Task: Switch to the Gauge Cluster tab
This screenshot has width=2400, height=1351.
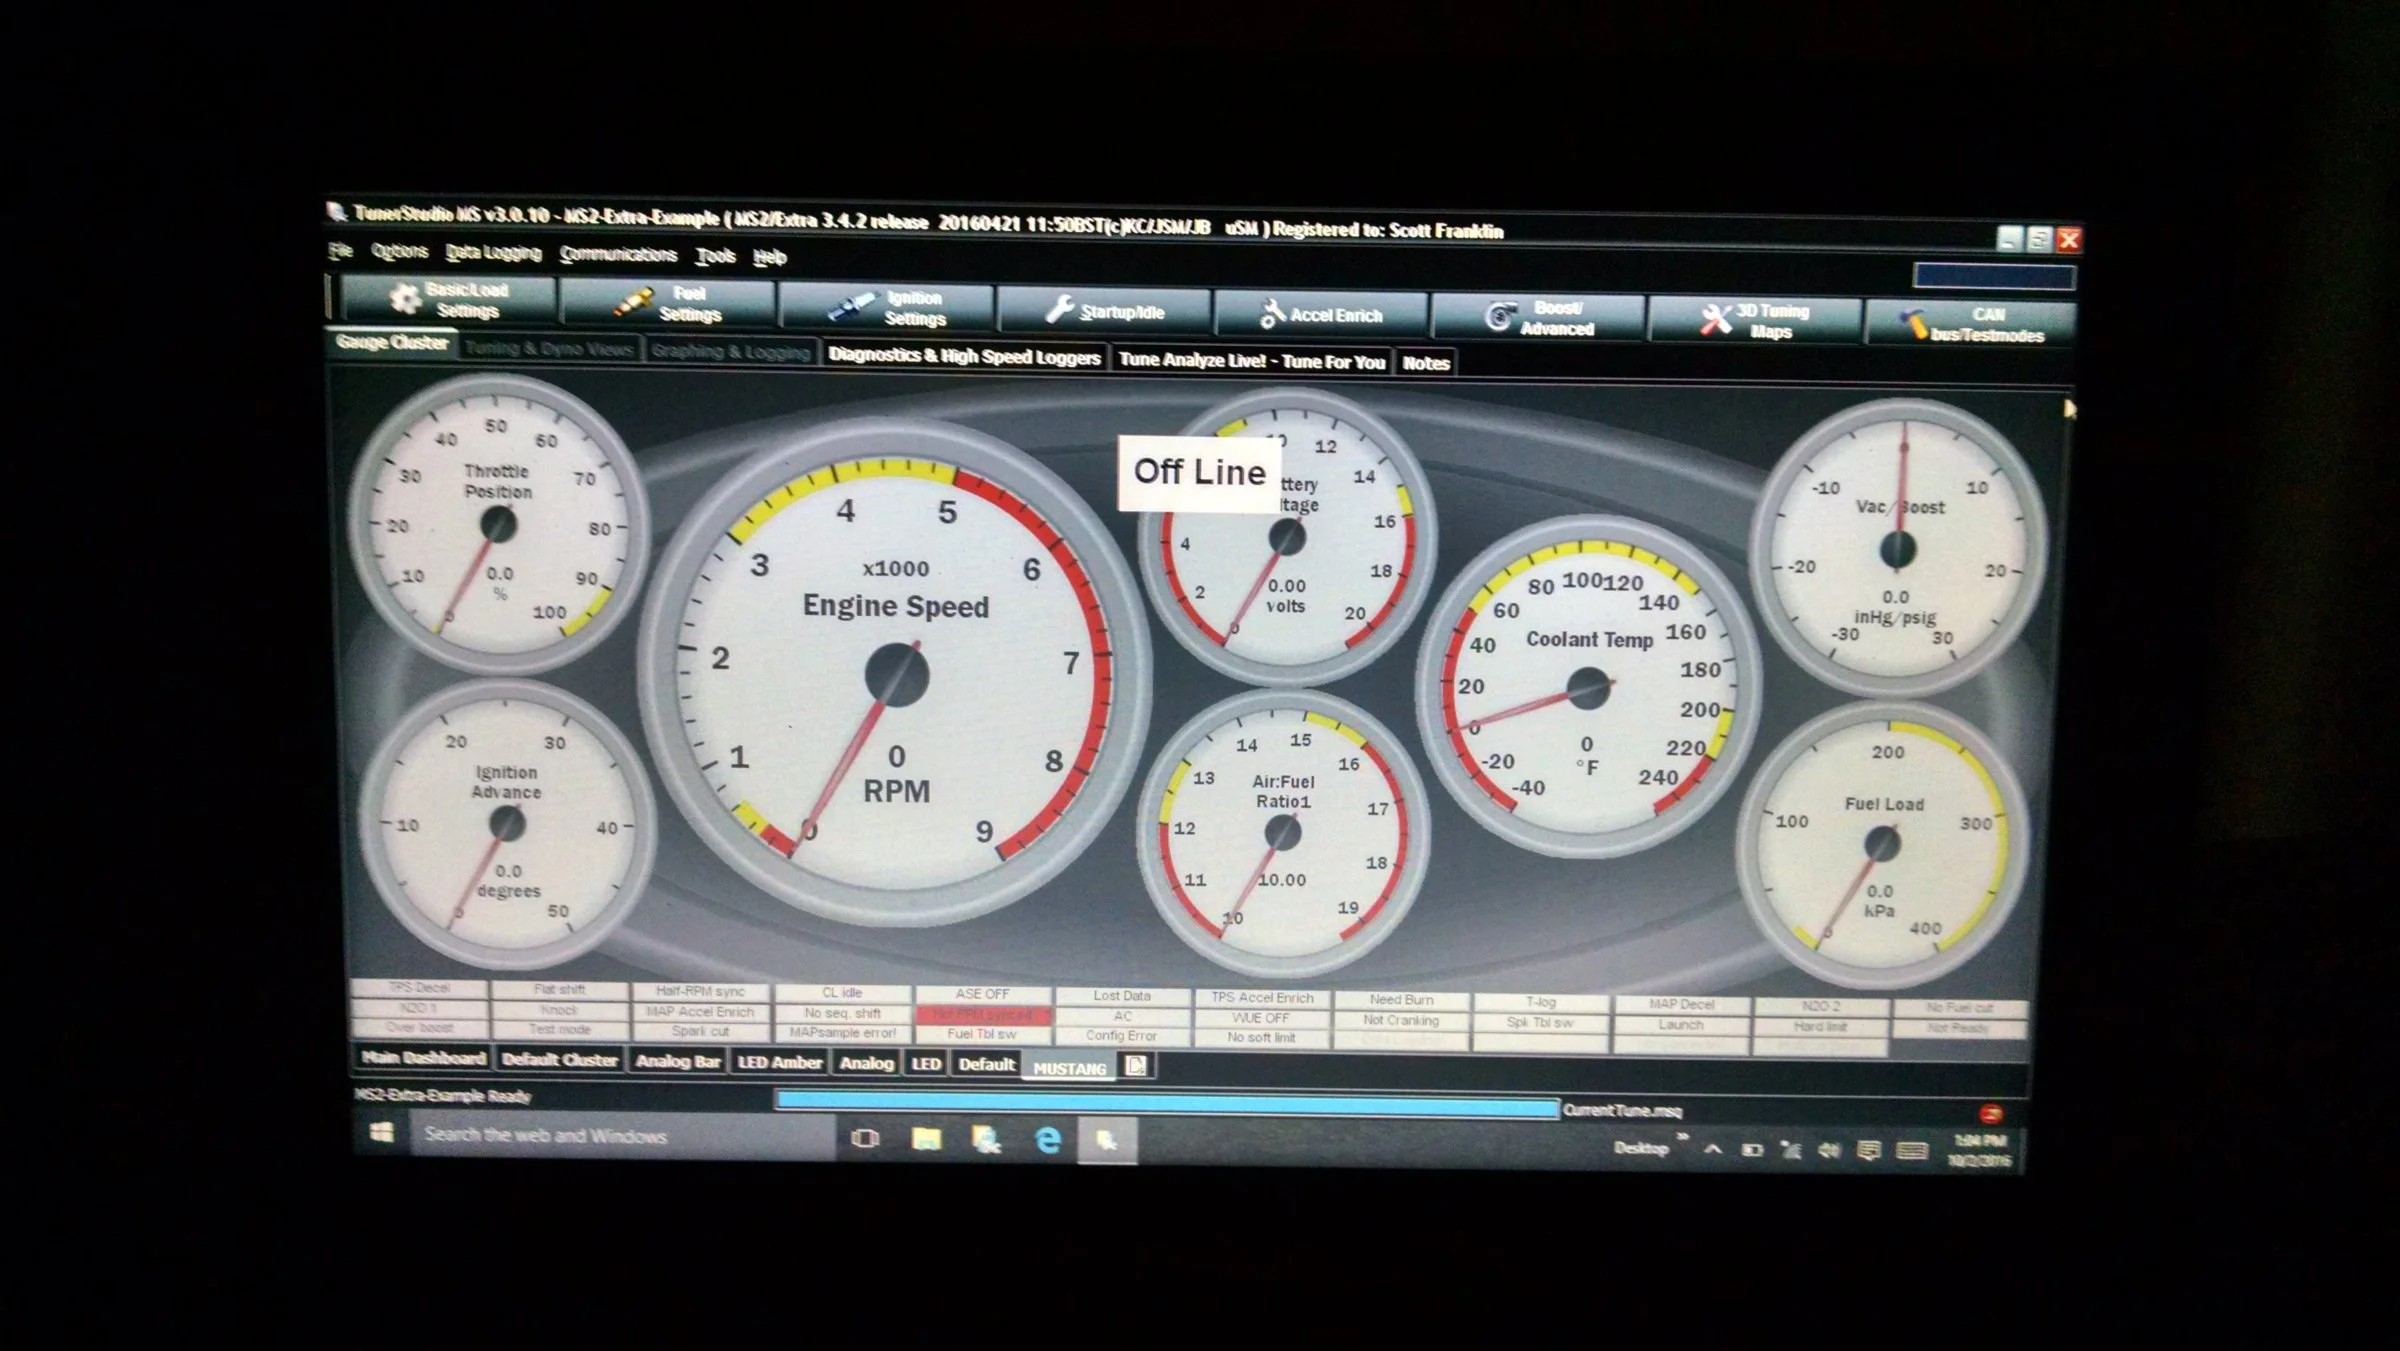Action: (x=392, y=342)
